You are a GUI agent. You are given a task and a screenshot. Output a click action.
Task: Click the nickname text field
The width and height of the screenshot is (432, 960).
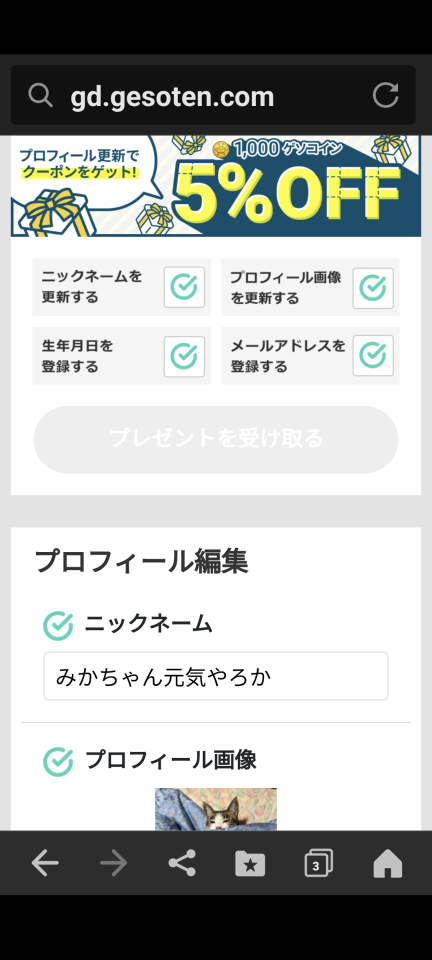coord(216,676)
